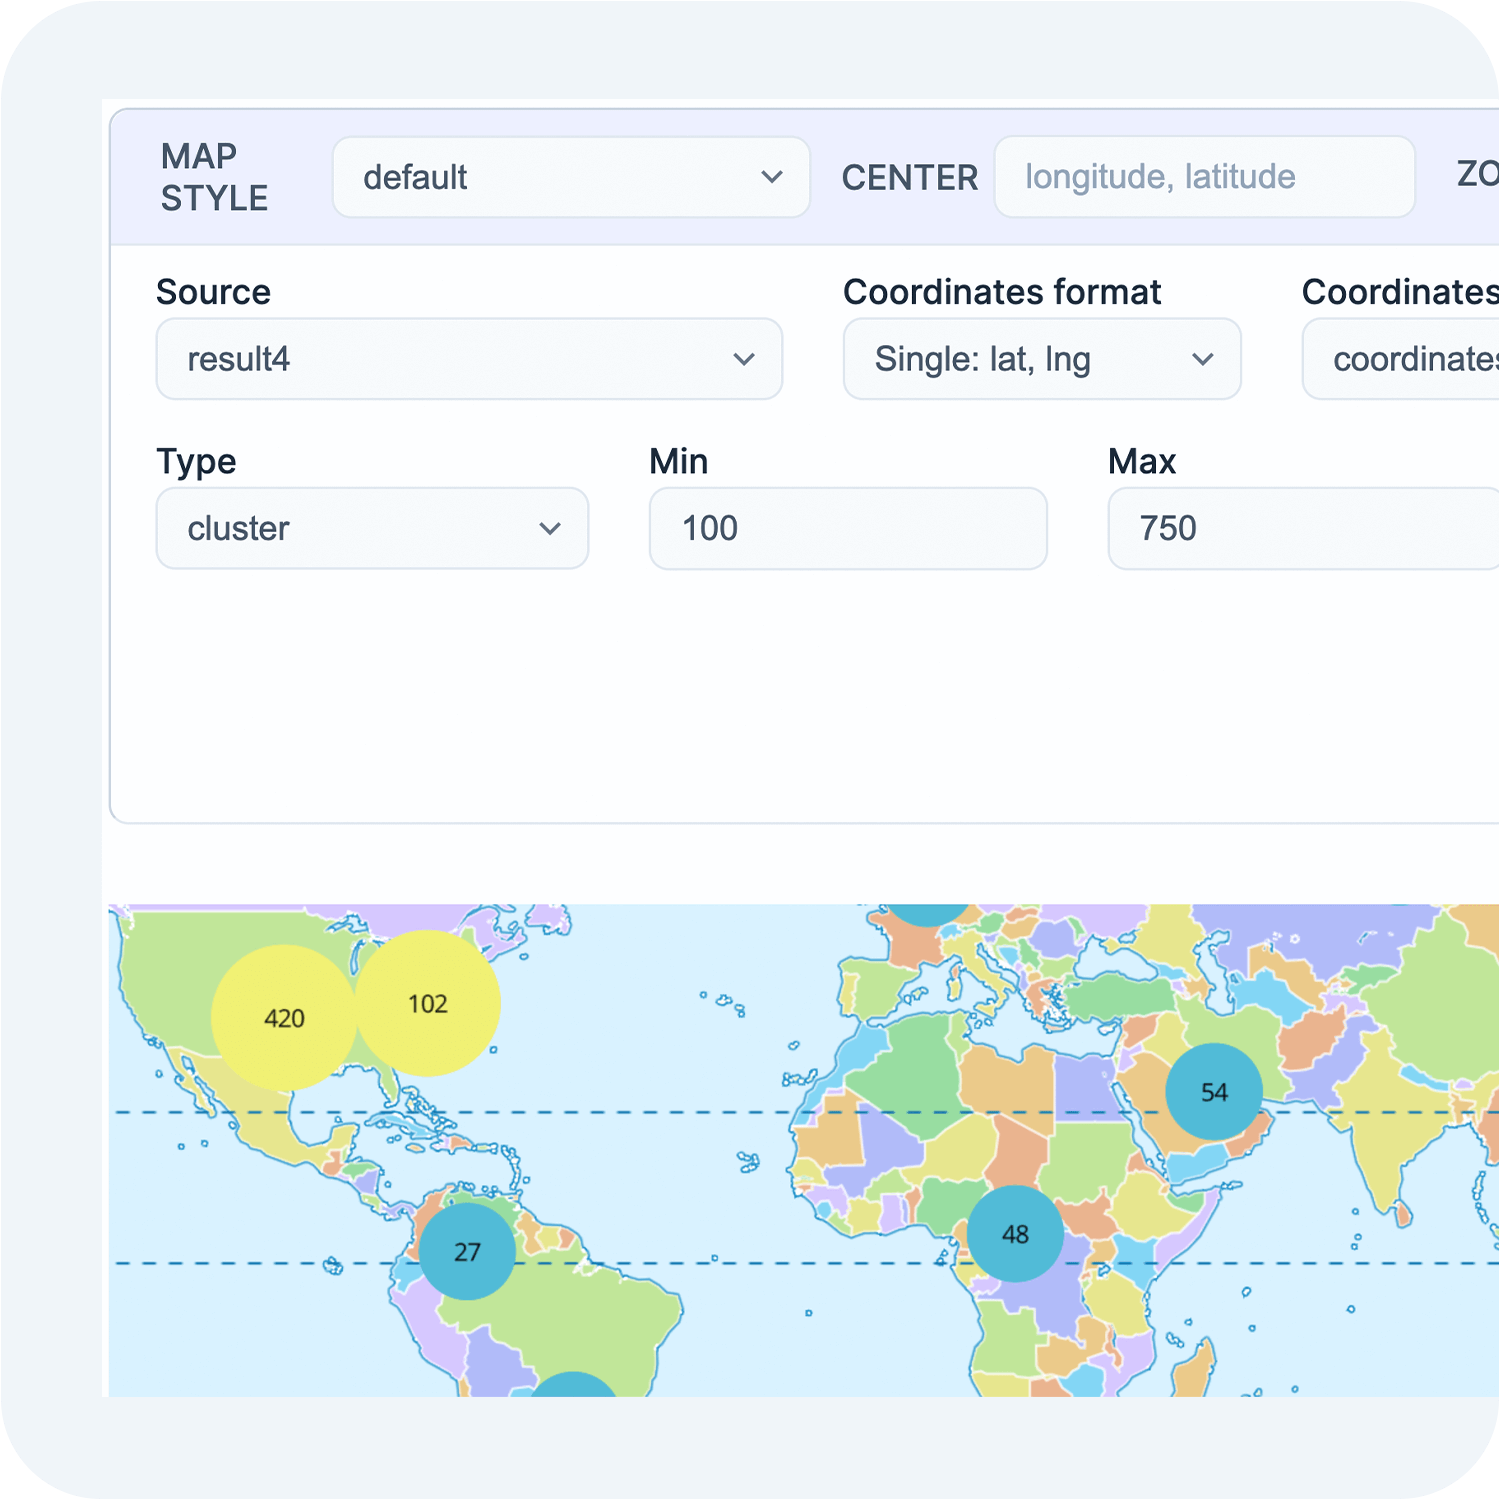The height and width of the screenshot is (1500, 1500).
Task: Click the chevron next to Single: lat, lng
Action: click(1204, 359)
